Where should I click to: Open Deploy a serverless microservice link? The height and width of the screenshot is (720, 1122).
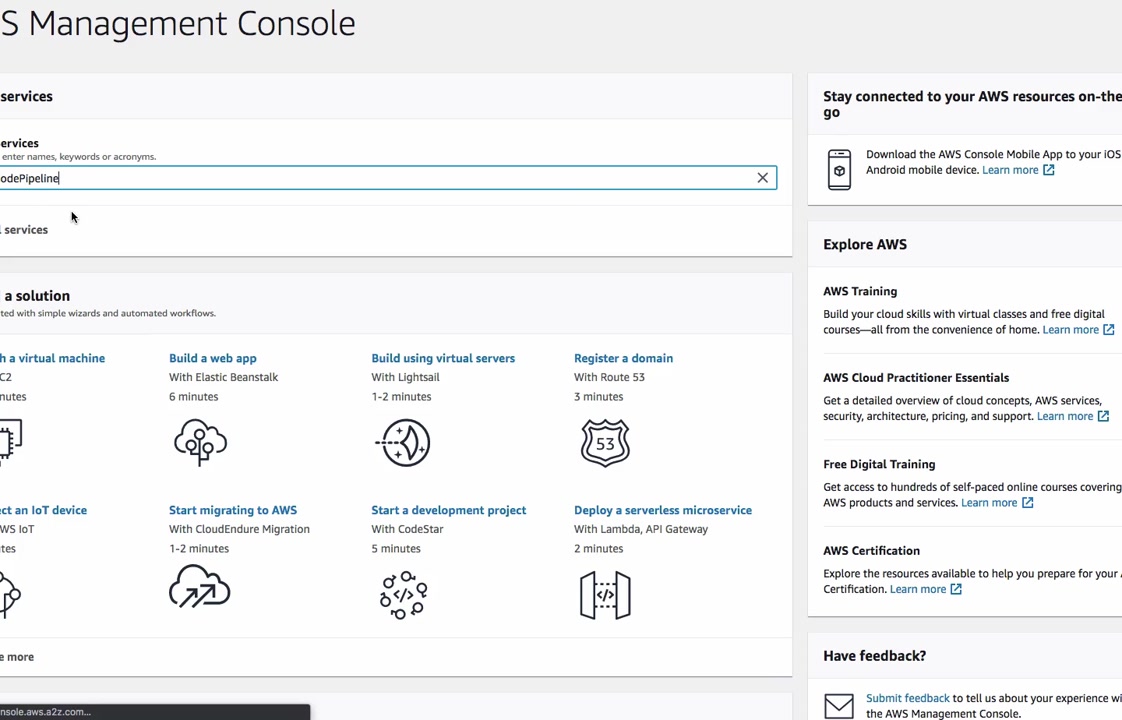click(x=663, y=510)
